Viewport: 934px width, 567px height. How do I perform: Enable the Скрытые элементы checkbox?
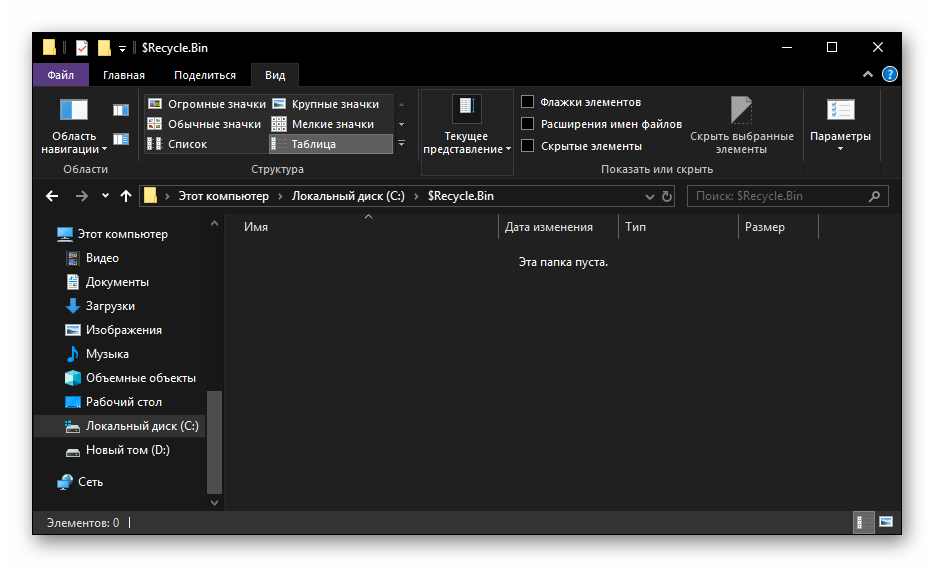[528, 146]
